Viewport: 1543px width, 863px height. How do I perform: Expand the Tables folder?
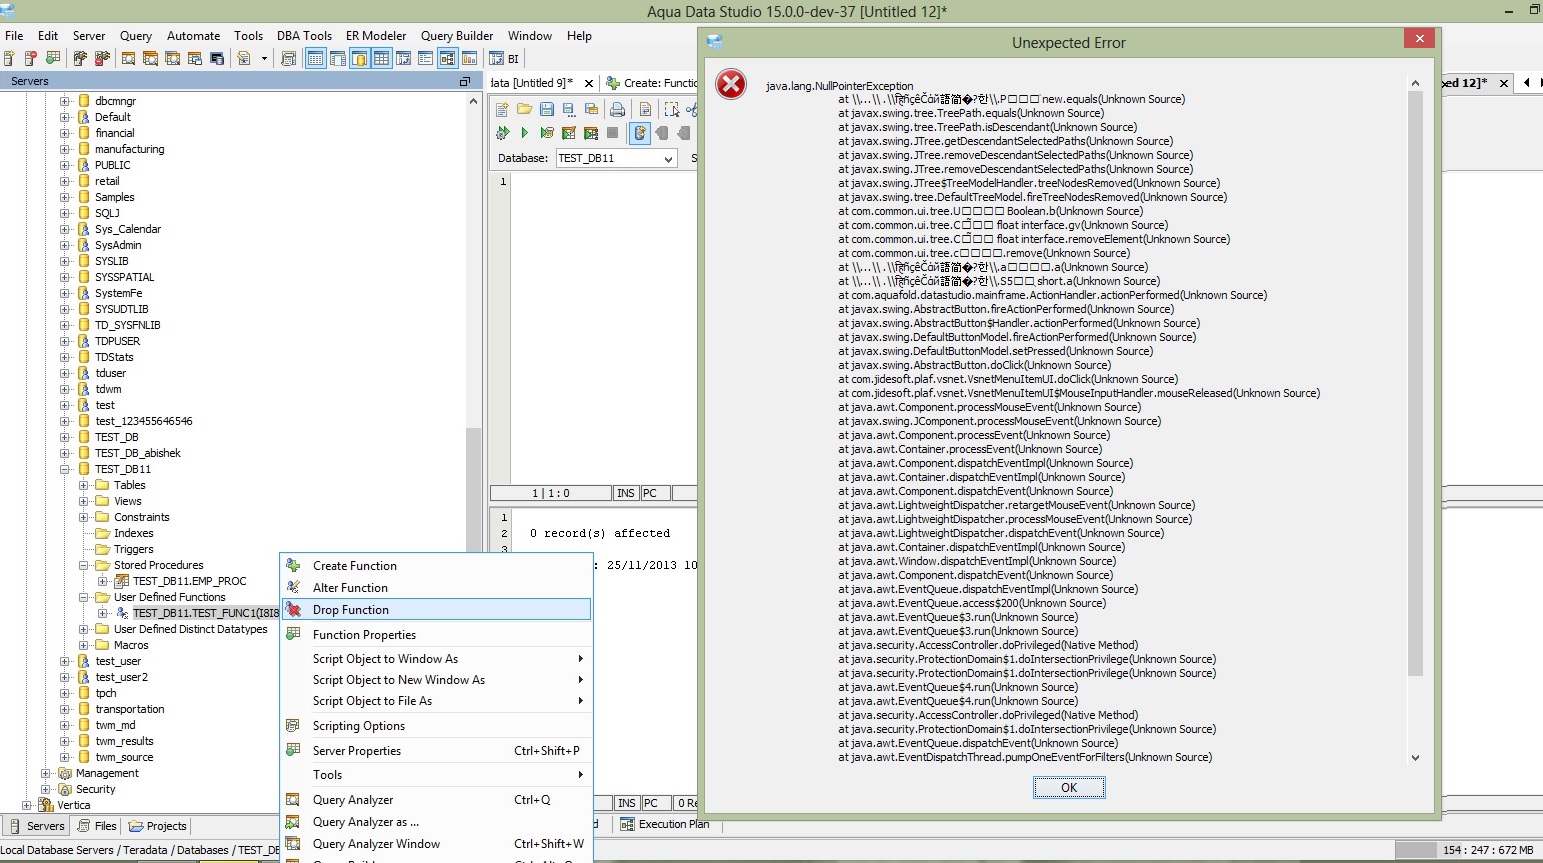(x=84, y=485)
